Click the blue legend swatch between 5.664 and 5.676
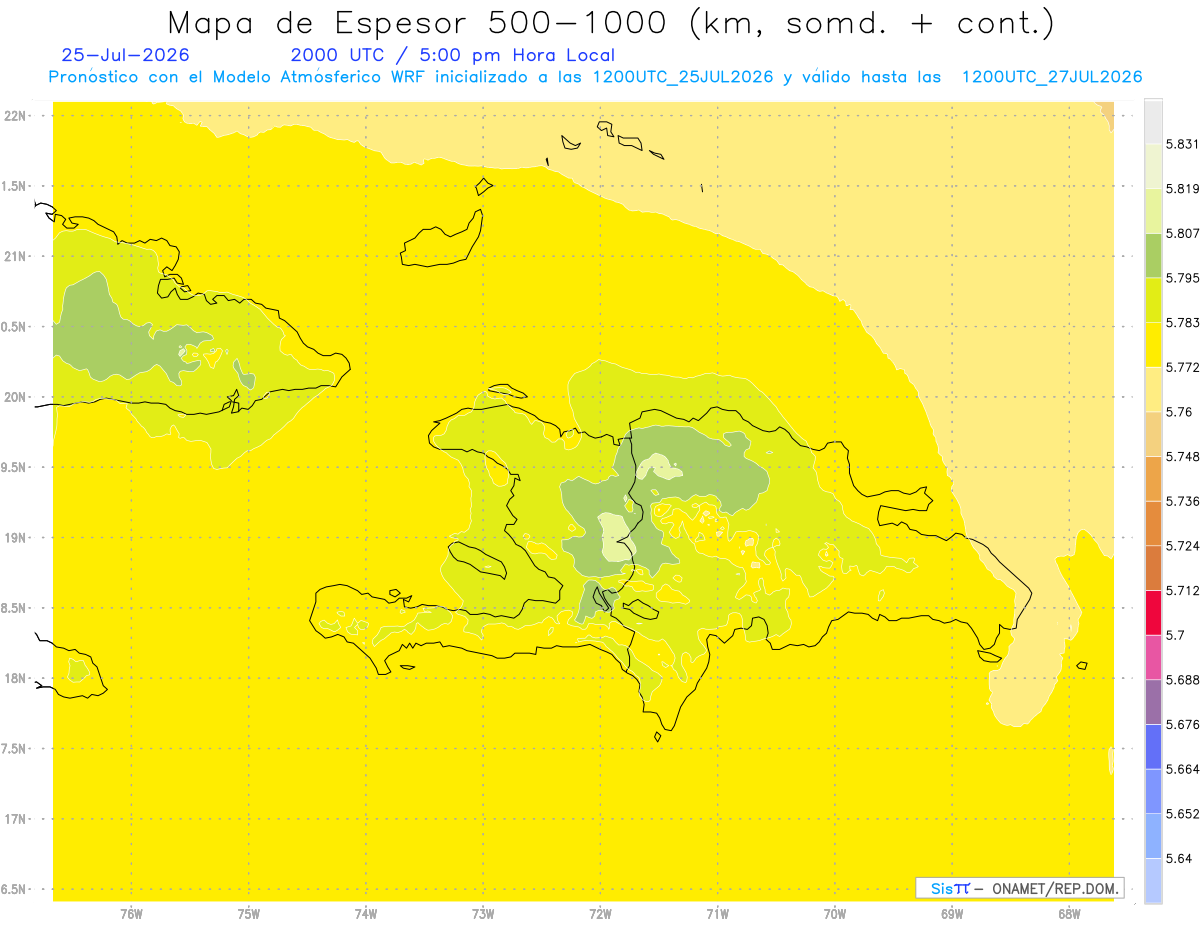The width and height of the screenshot is (1200, 927). click(1153, 747)
